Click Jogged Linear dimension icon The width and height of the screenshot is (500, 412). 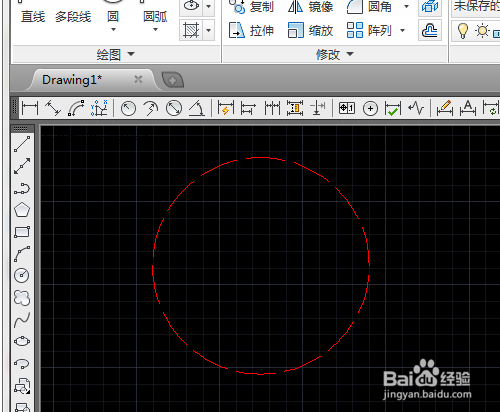click(x=416, y=108)
